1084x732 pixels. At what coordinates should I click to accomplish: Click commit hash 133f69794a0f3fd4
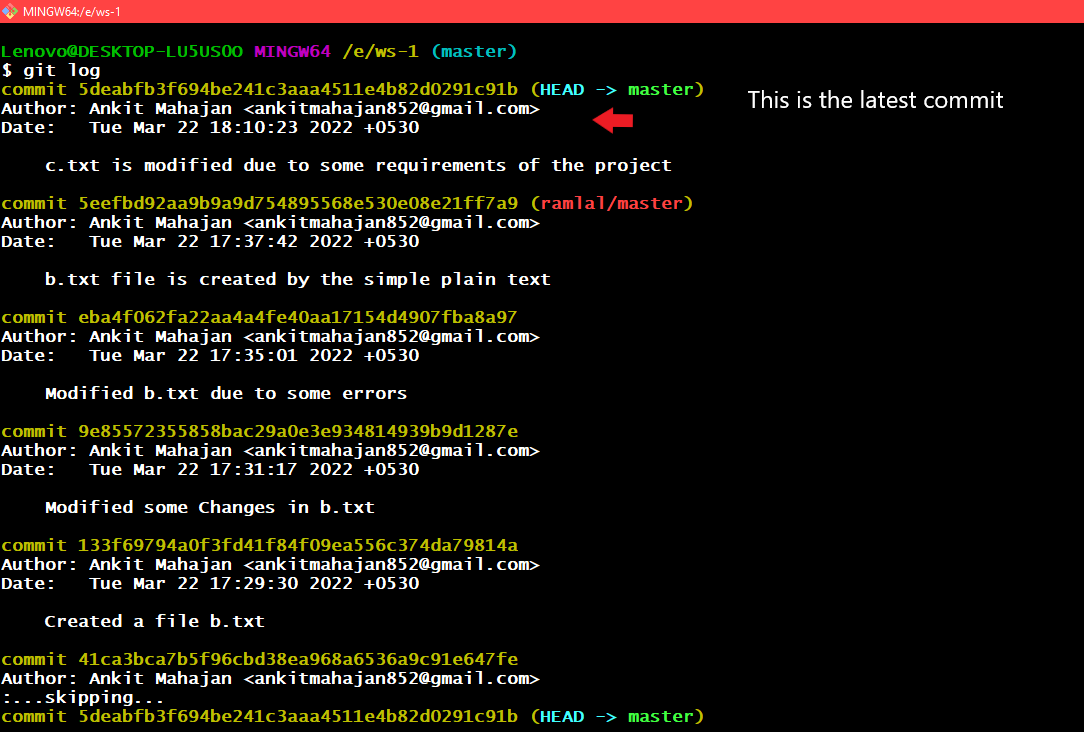click(298, 545)
